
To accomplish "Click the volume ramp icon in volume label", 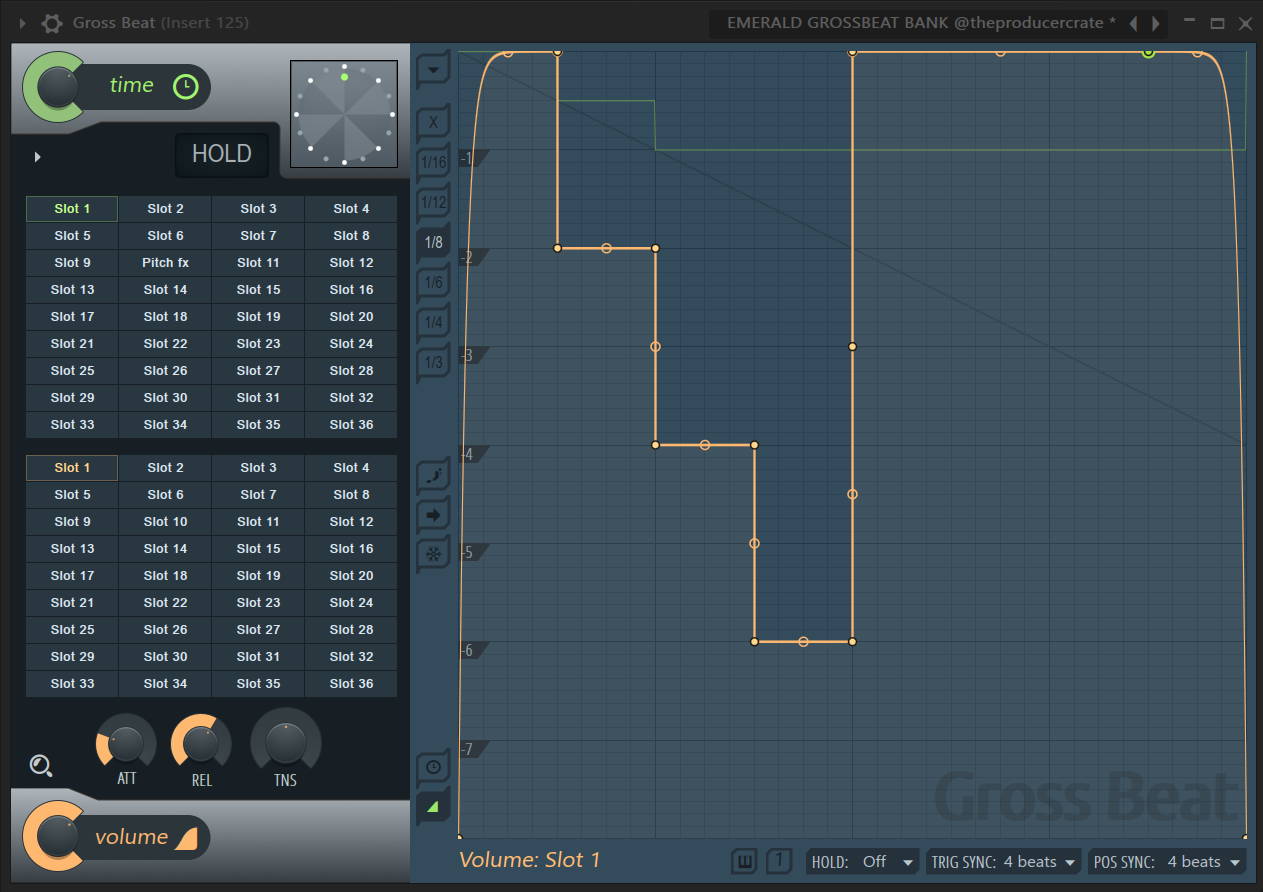I will point(186,838).
